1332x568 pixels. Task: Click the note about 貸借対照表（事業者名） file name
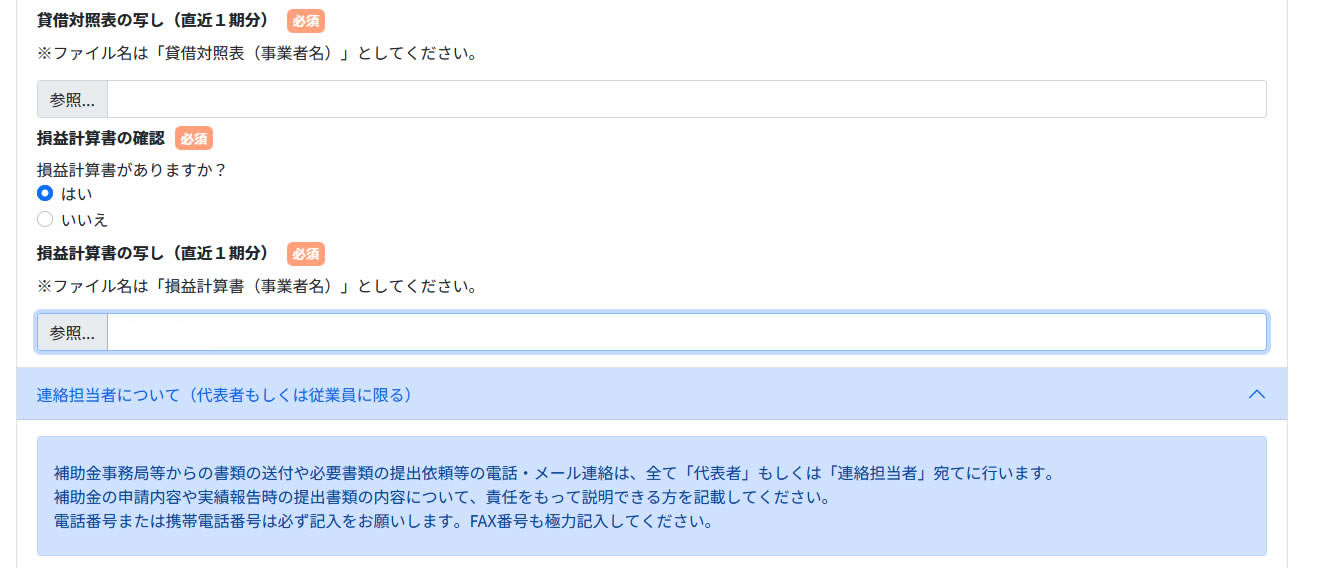point(257,53)
